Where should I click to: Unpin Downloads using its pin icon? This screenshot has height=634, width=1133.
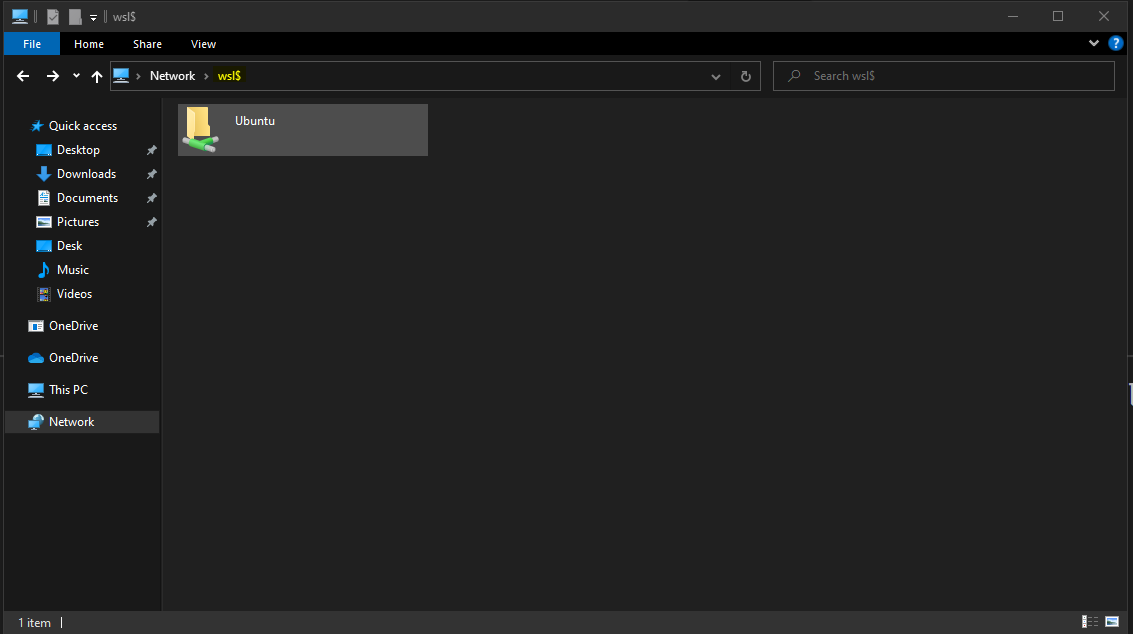point(152,174)
